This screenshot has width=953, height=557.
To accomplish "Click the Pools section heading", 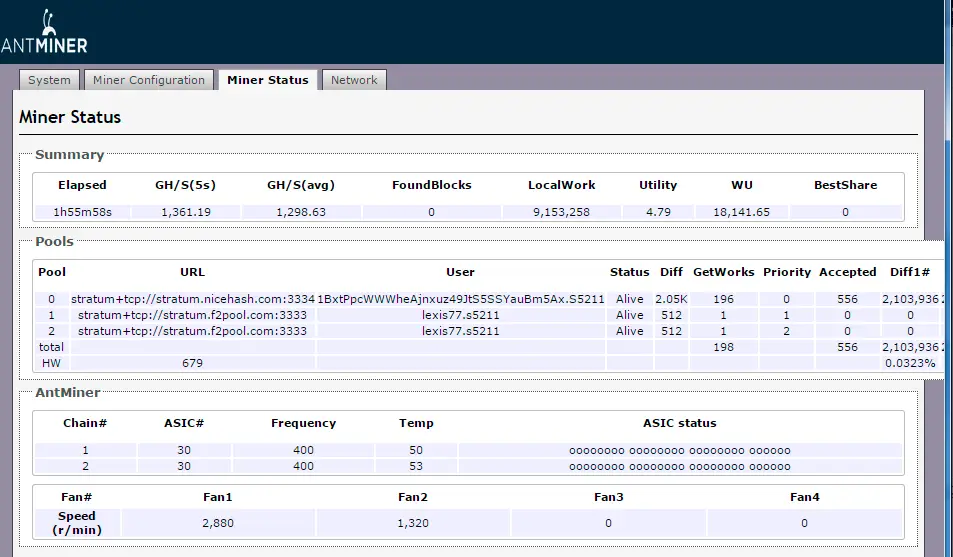I will (54, 241).
